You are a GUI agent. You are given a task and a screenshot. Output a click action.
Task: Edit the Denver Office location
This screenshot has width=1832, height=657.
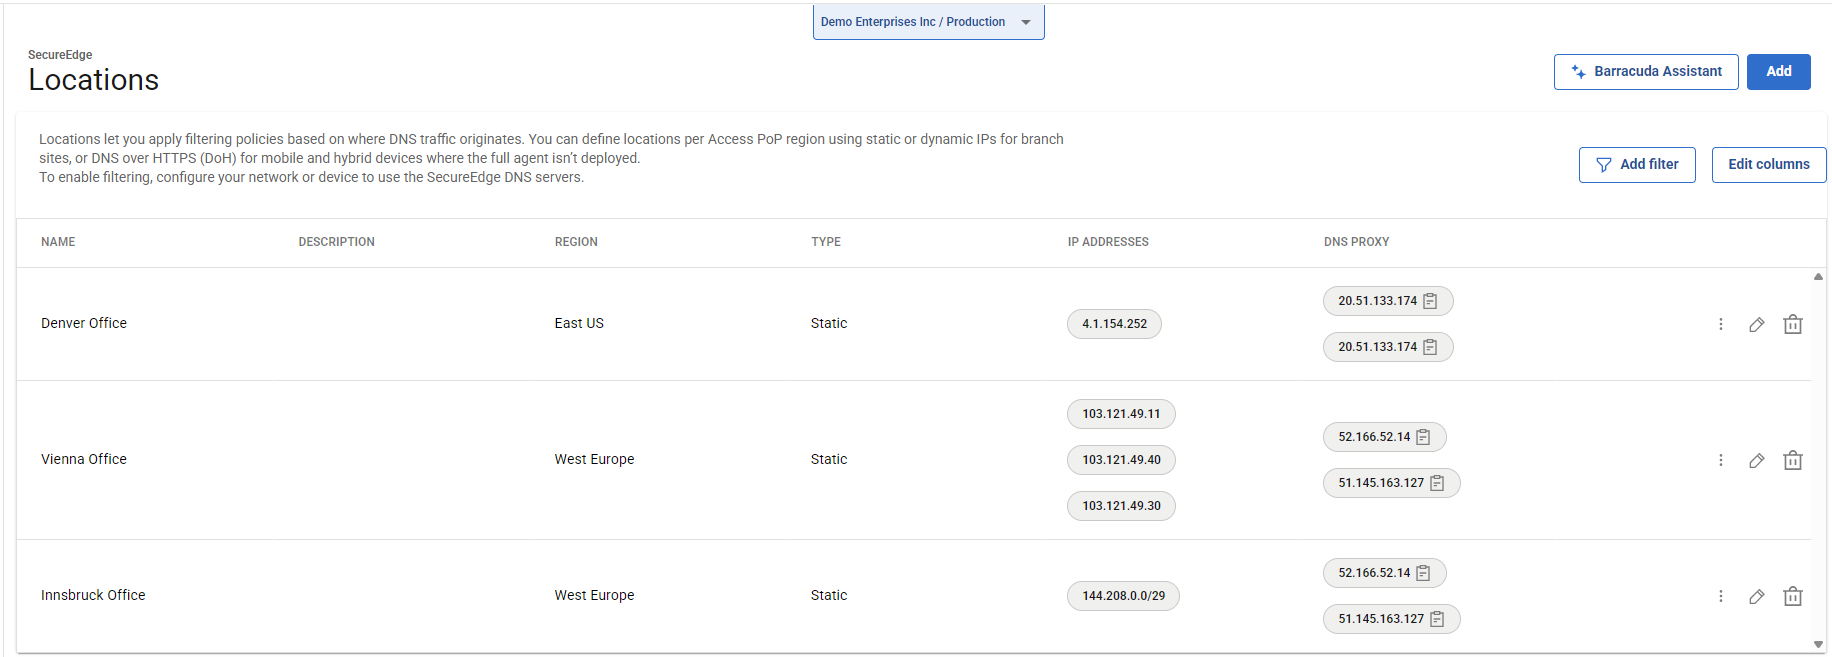point(1756,324)
